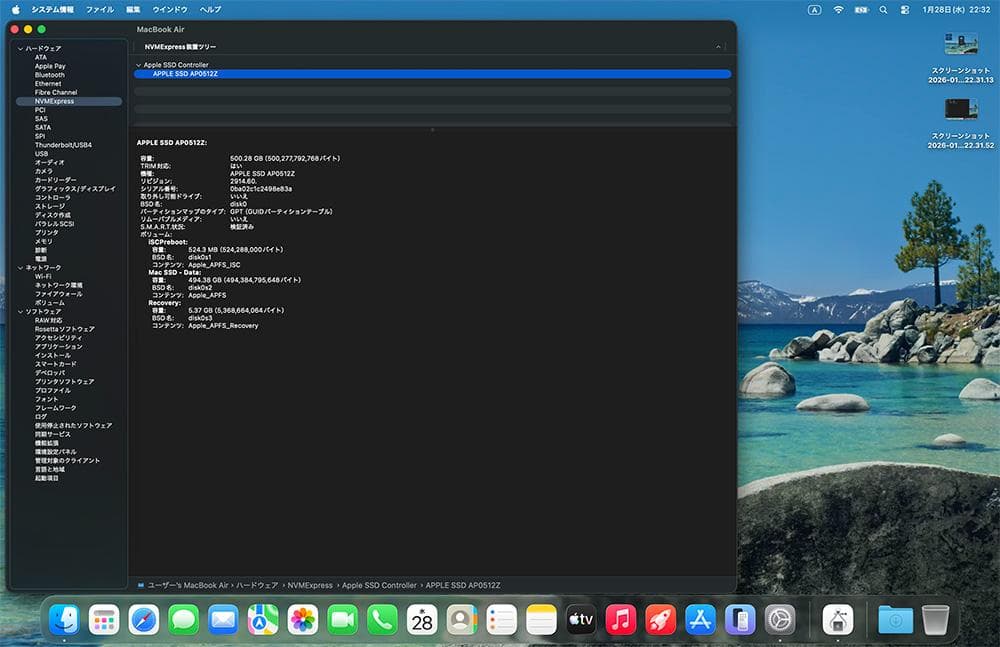Open the Music app icon
This screenshot has width=1000, height=647.
pos(620,620)
